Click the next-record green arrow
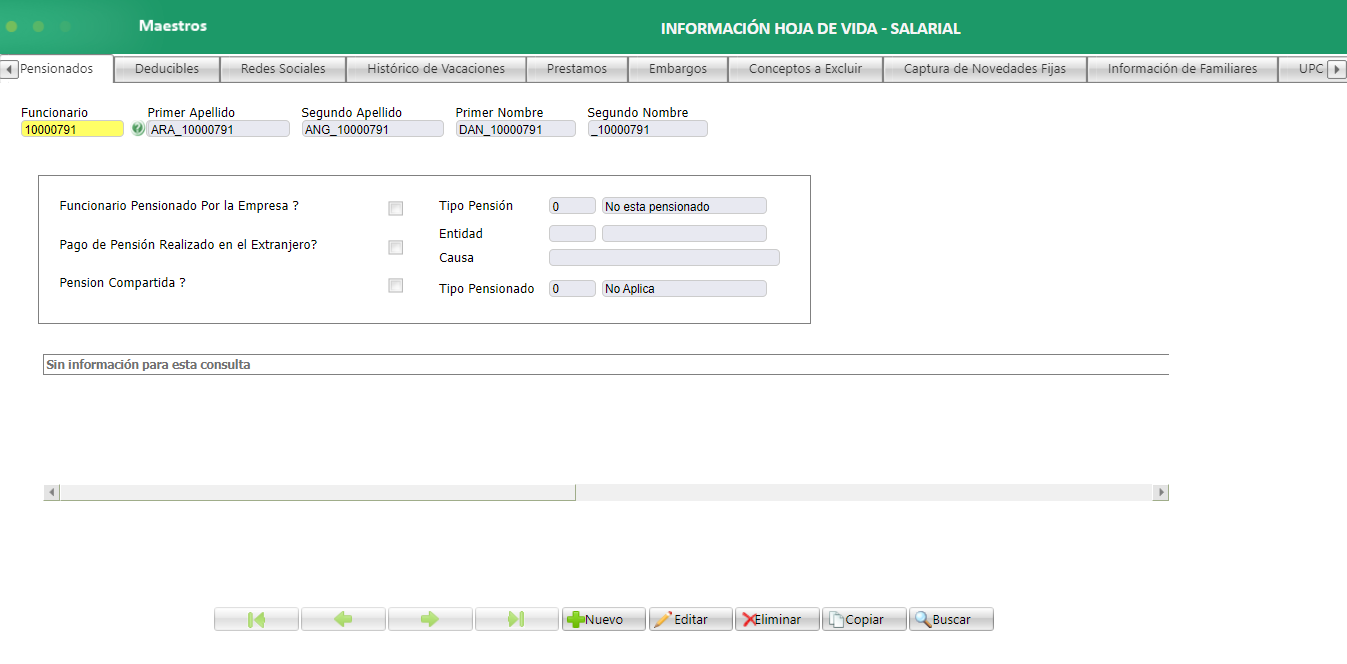Viewport: 1347px width, 664px height. coord(430,618)
